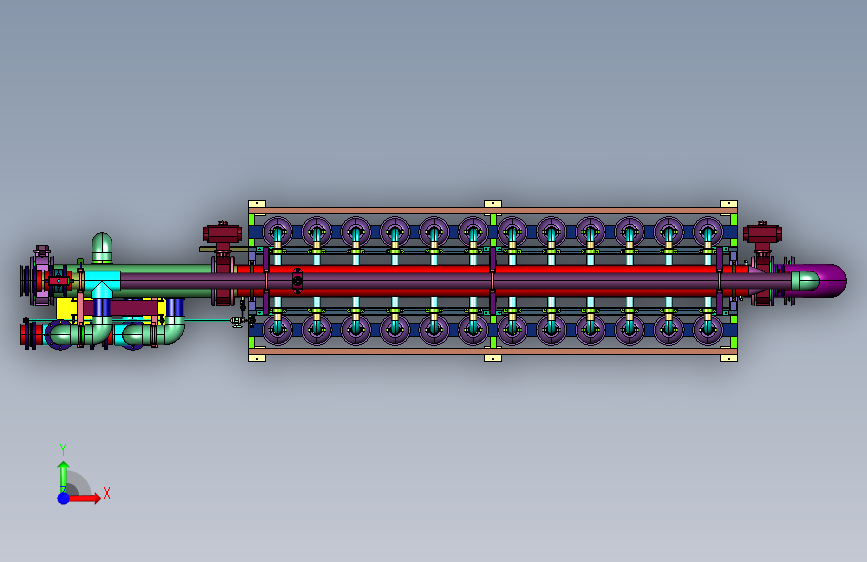The width and height of the screenshot is (867, 562).
Task: Select the blue Z-axis sphere at triad origin
Action: tap(64, 498)
